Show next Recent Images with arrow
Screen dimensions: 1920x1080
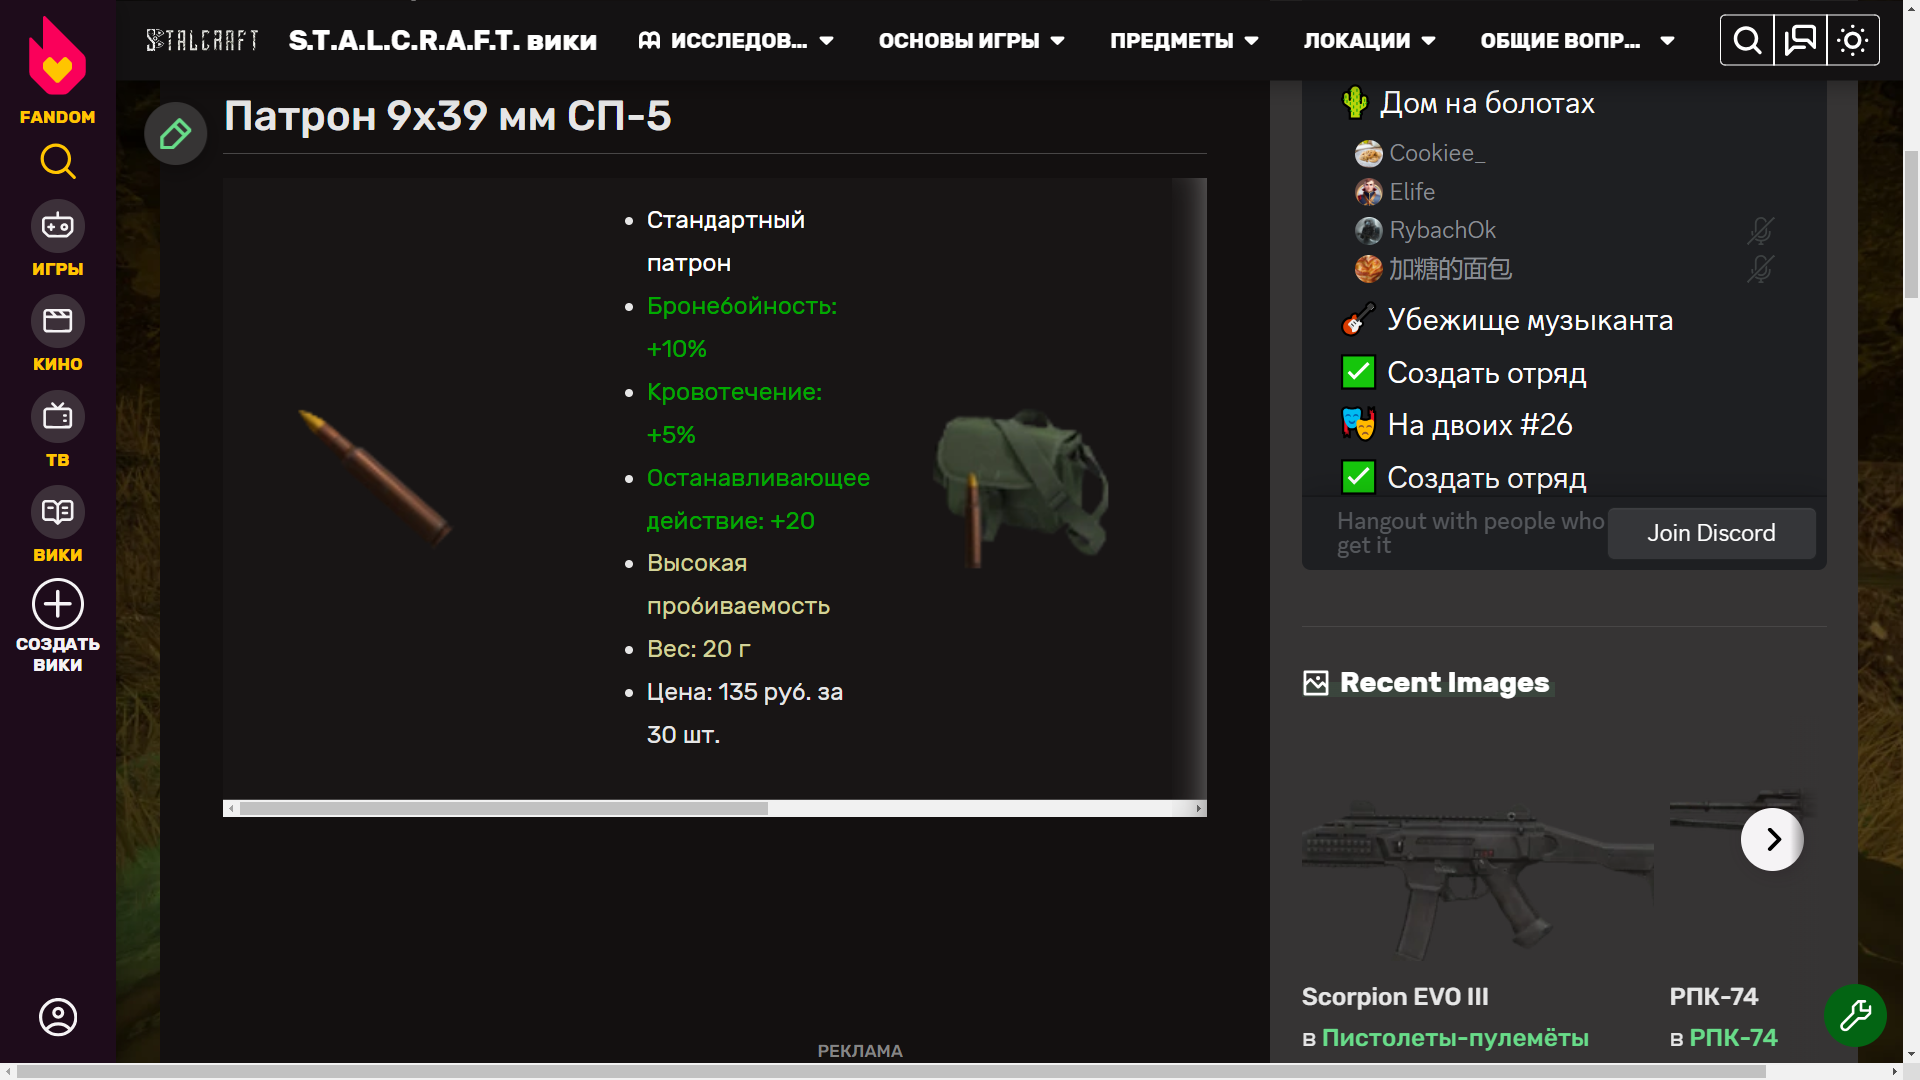(x=1772, y=839)
